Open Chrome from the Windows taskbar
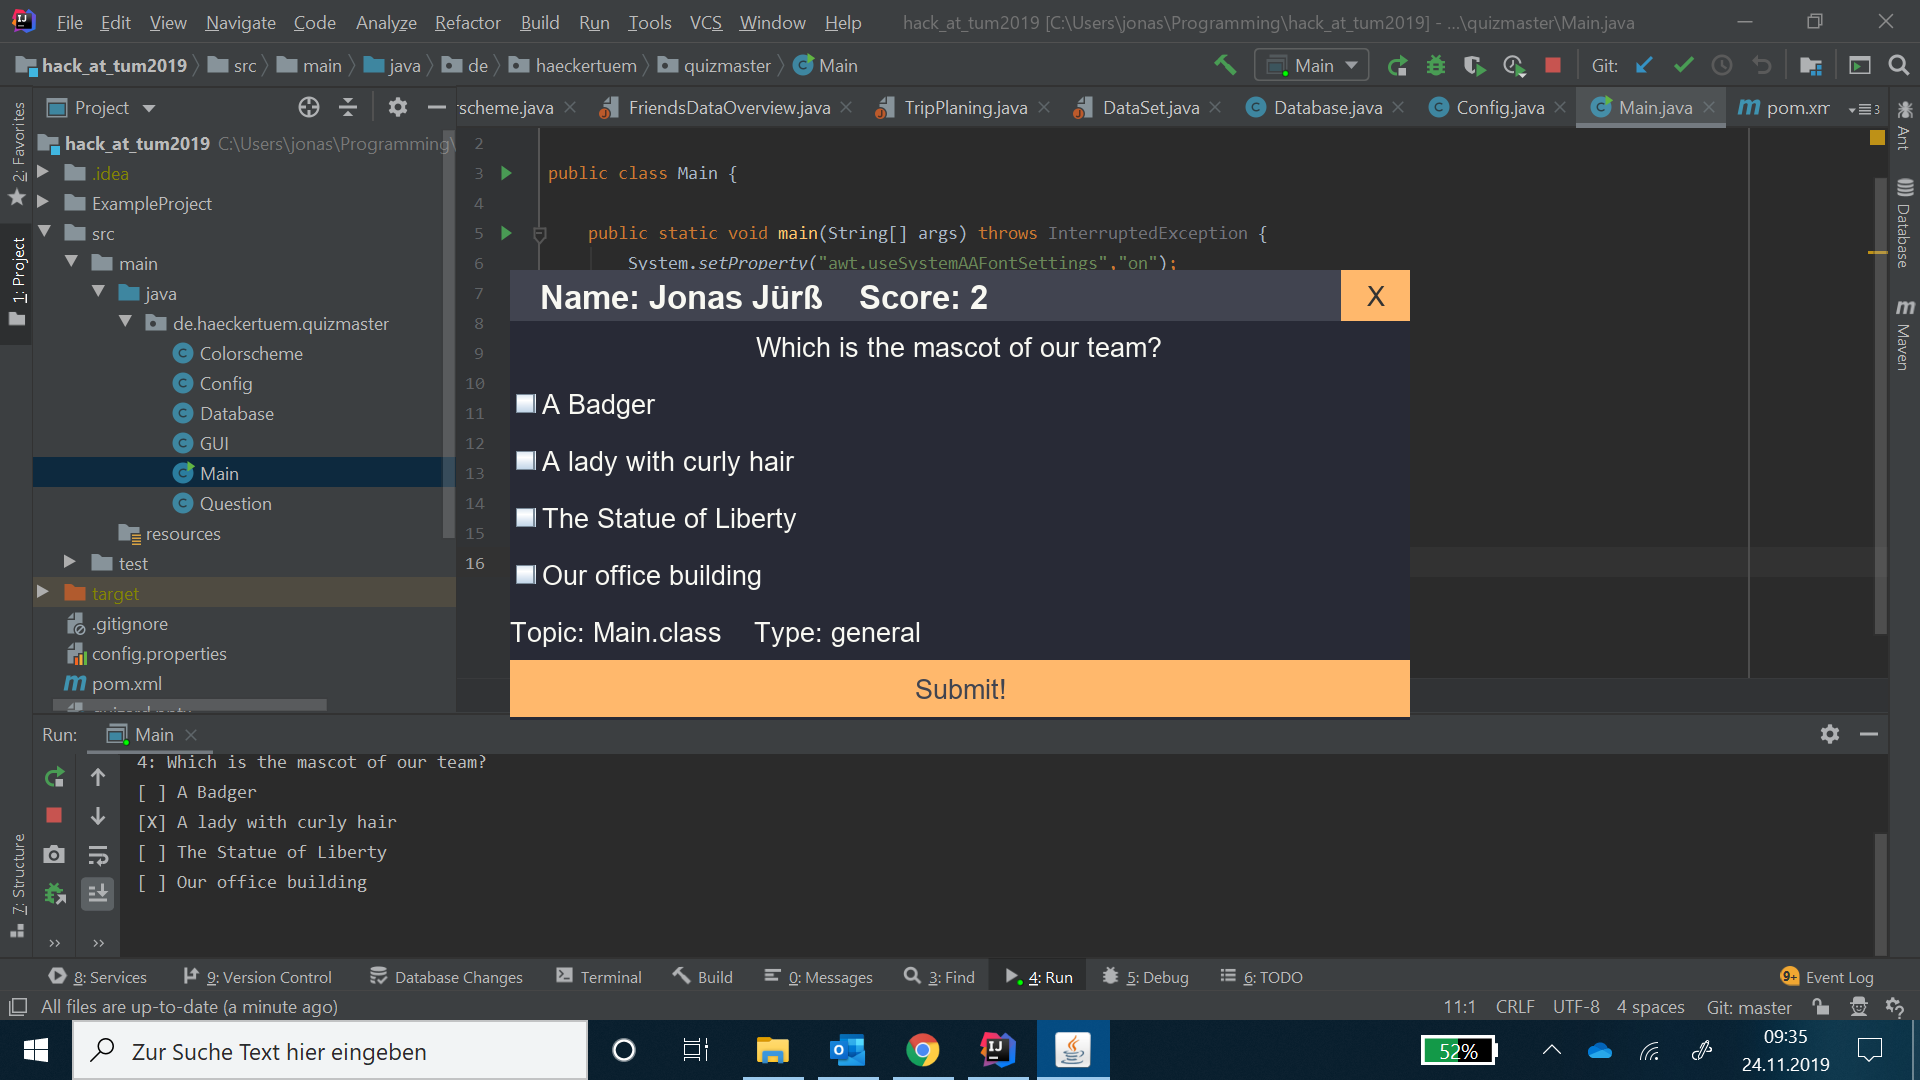Image resolution: width=1920 pixels, height=1080 pixels. (922, 1050)
